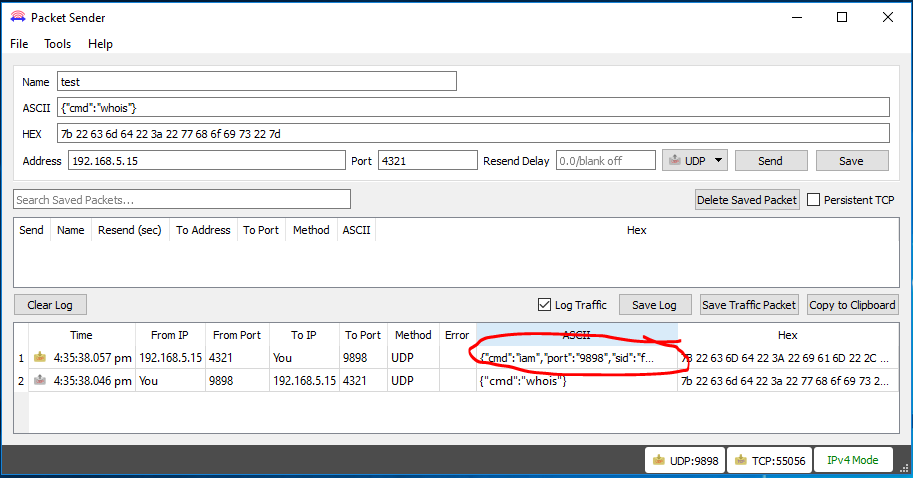Open the UDP protocol dropdown
This screenshot has width=913, height=478.
(x=695, y=161)
